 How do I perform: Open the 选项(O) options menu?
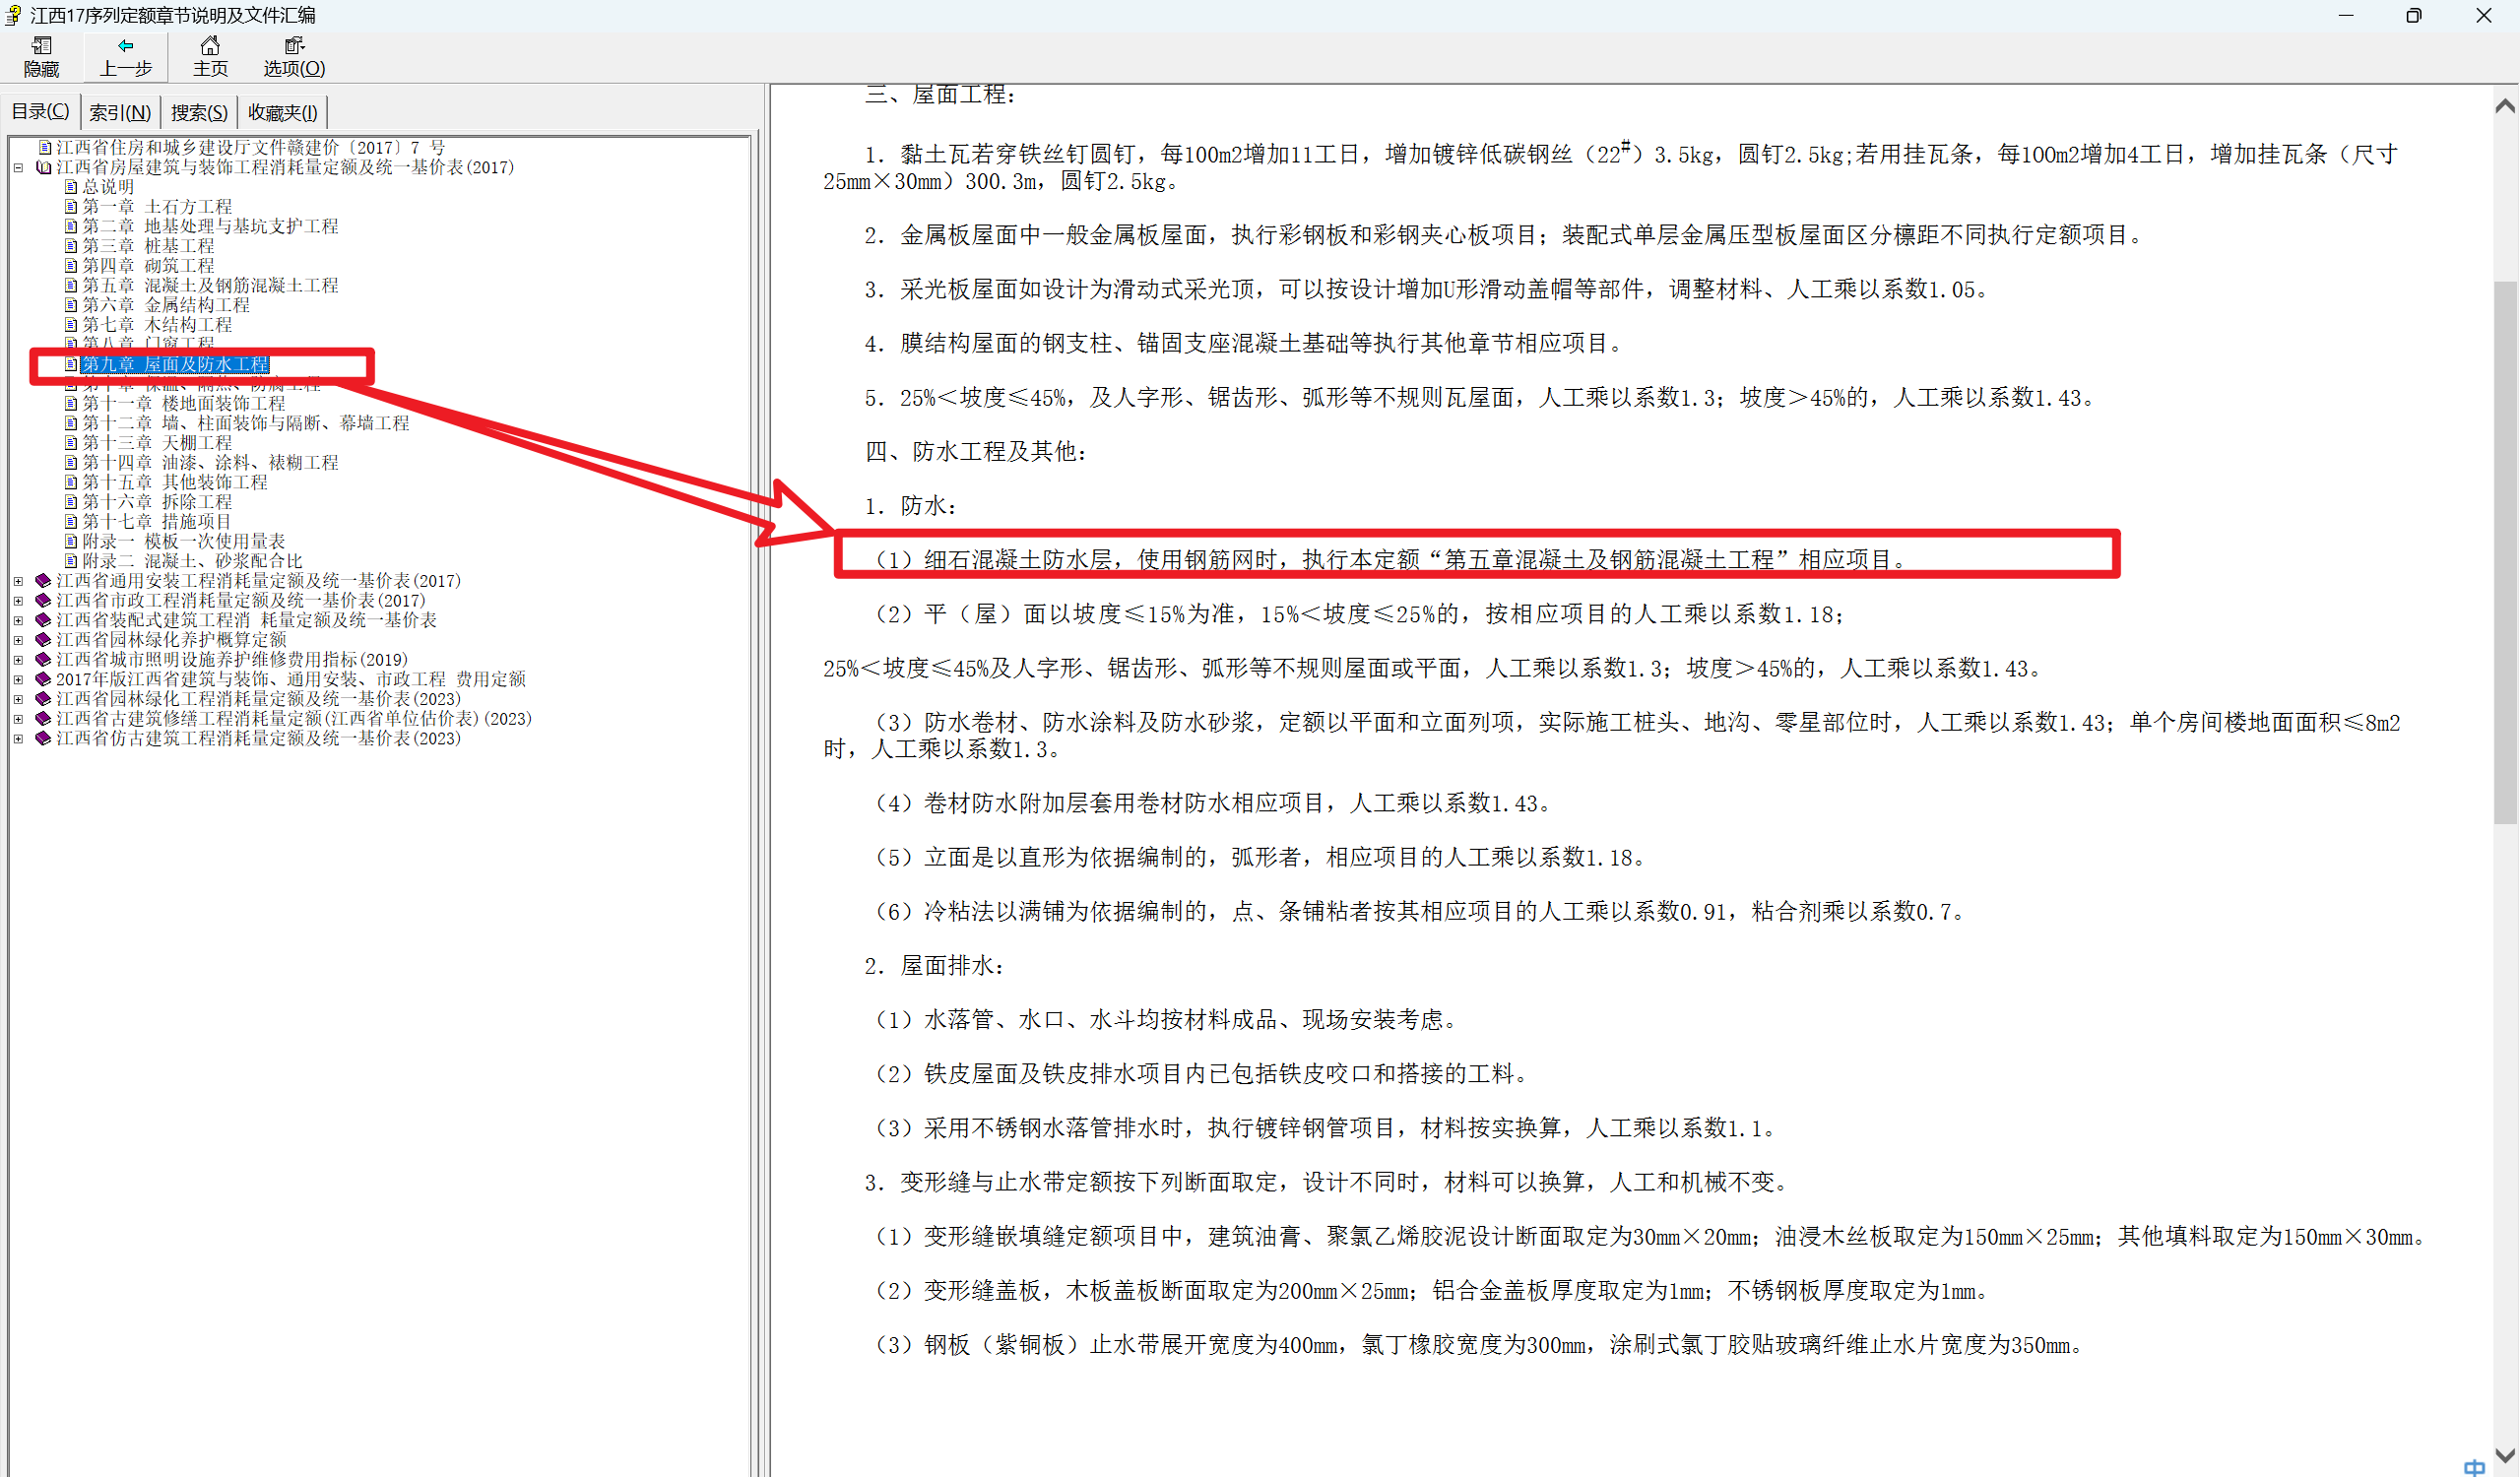click(294, 57)
